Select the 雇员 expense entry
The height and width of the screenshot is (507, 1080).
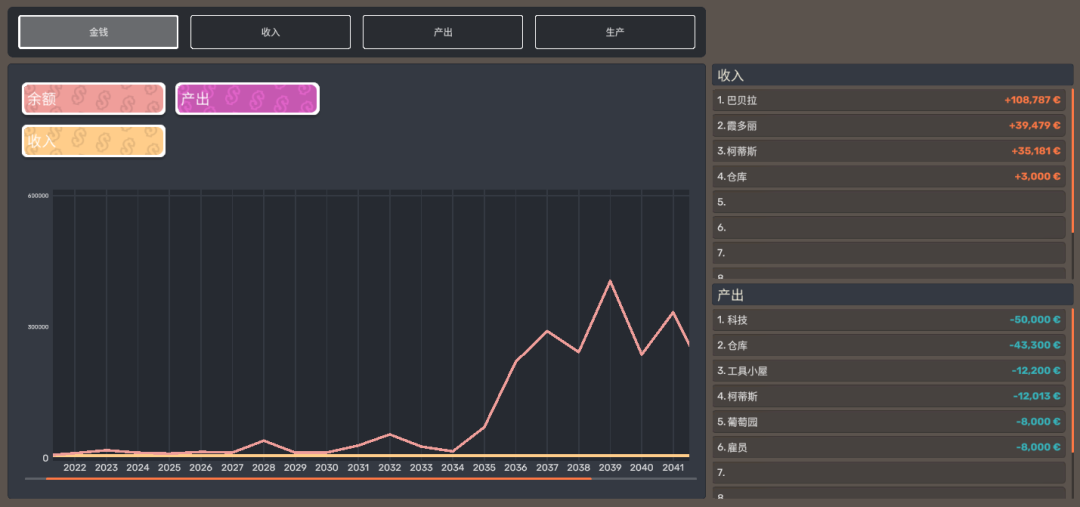(x=889, y=448)
